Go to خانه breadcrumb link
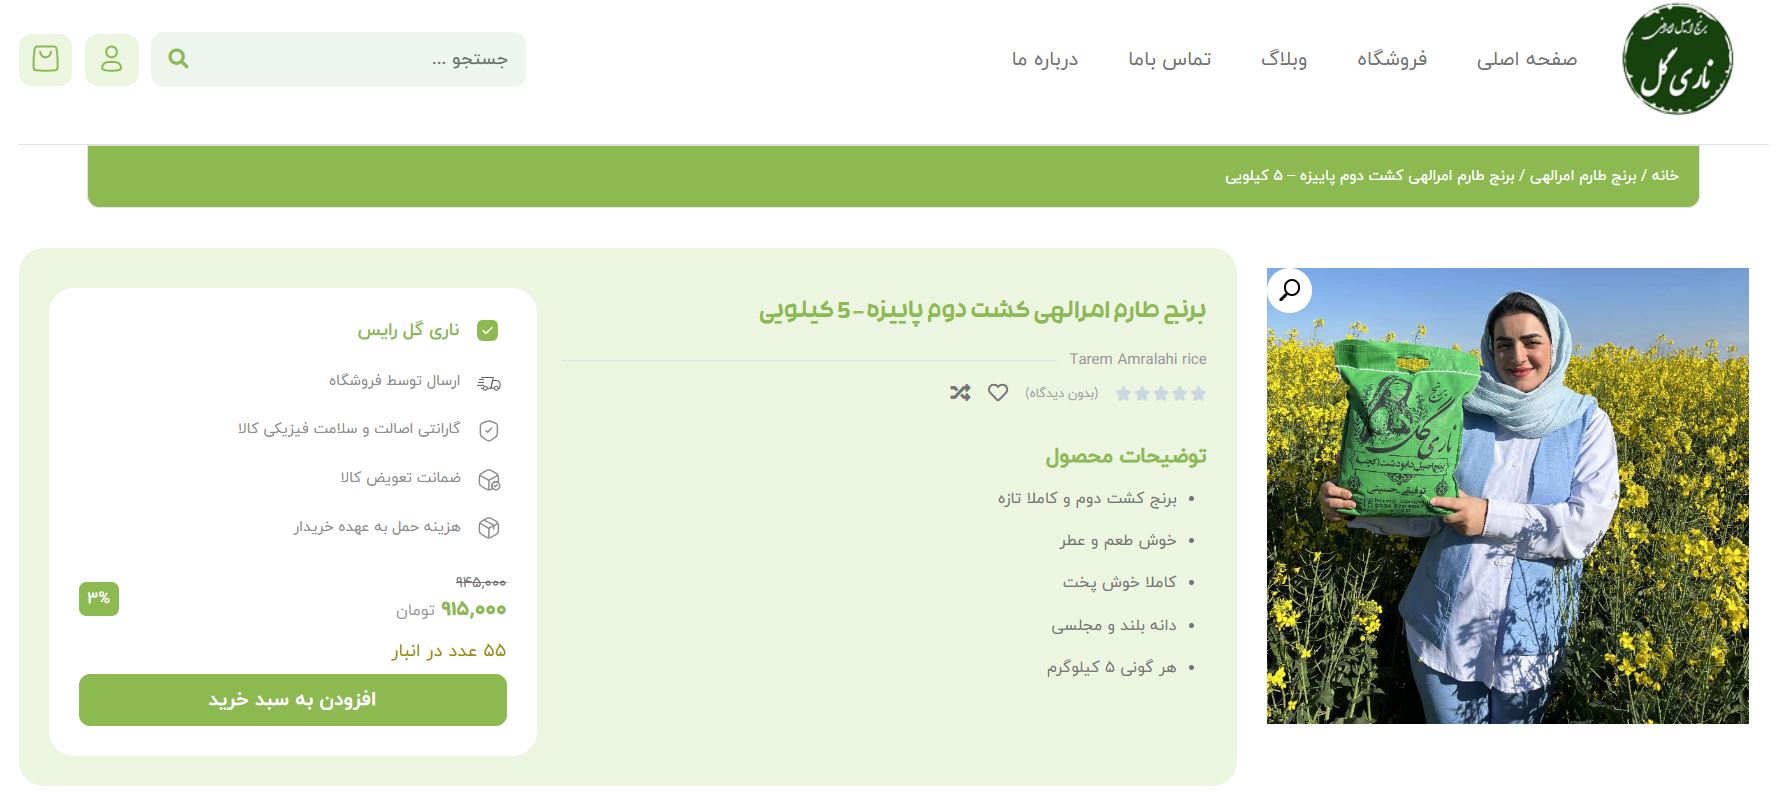This screenshot has width=1779, height=808. click(x=1665, y=176)
